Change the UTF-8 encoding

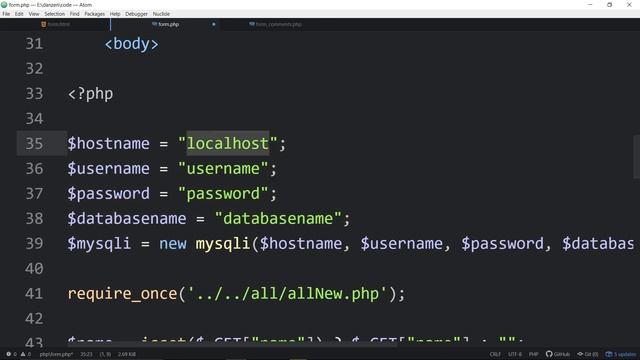(515, 354)
